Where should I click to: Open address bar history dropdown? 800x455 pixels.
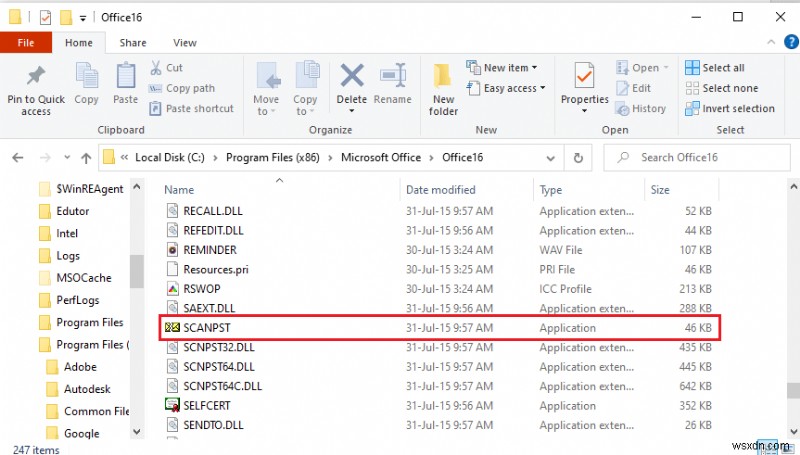coord(551,158)
